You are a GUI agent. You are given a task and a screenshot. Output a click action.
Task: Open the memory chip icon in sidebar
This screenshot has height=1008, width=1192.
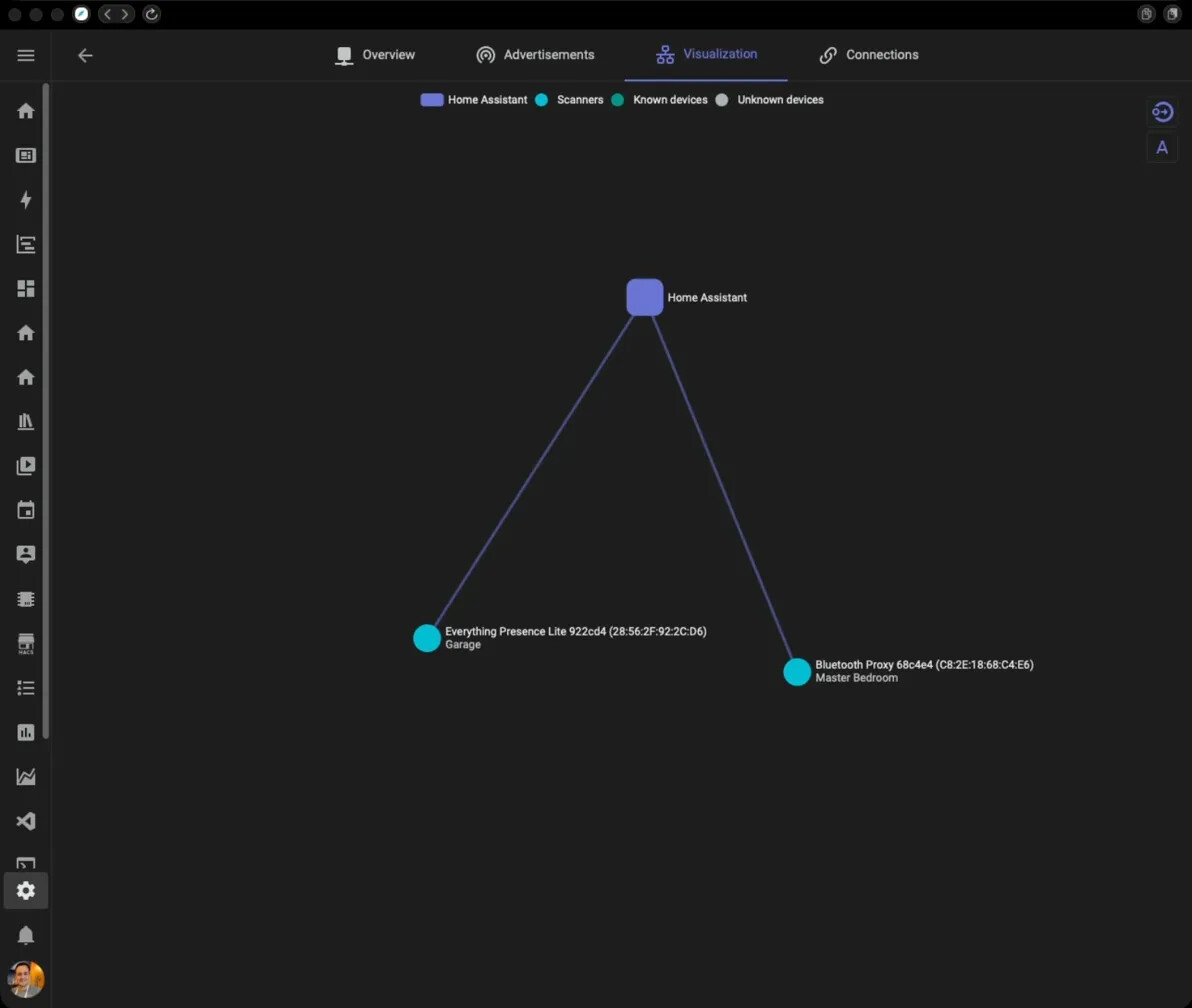pos(26,599)
